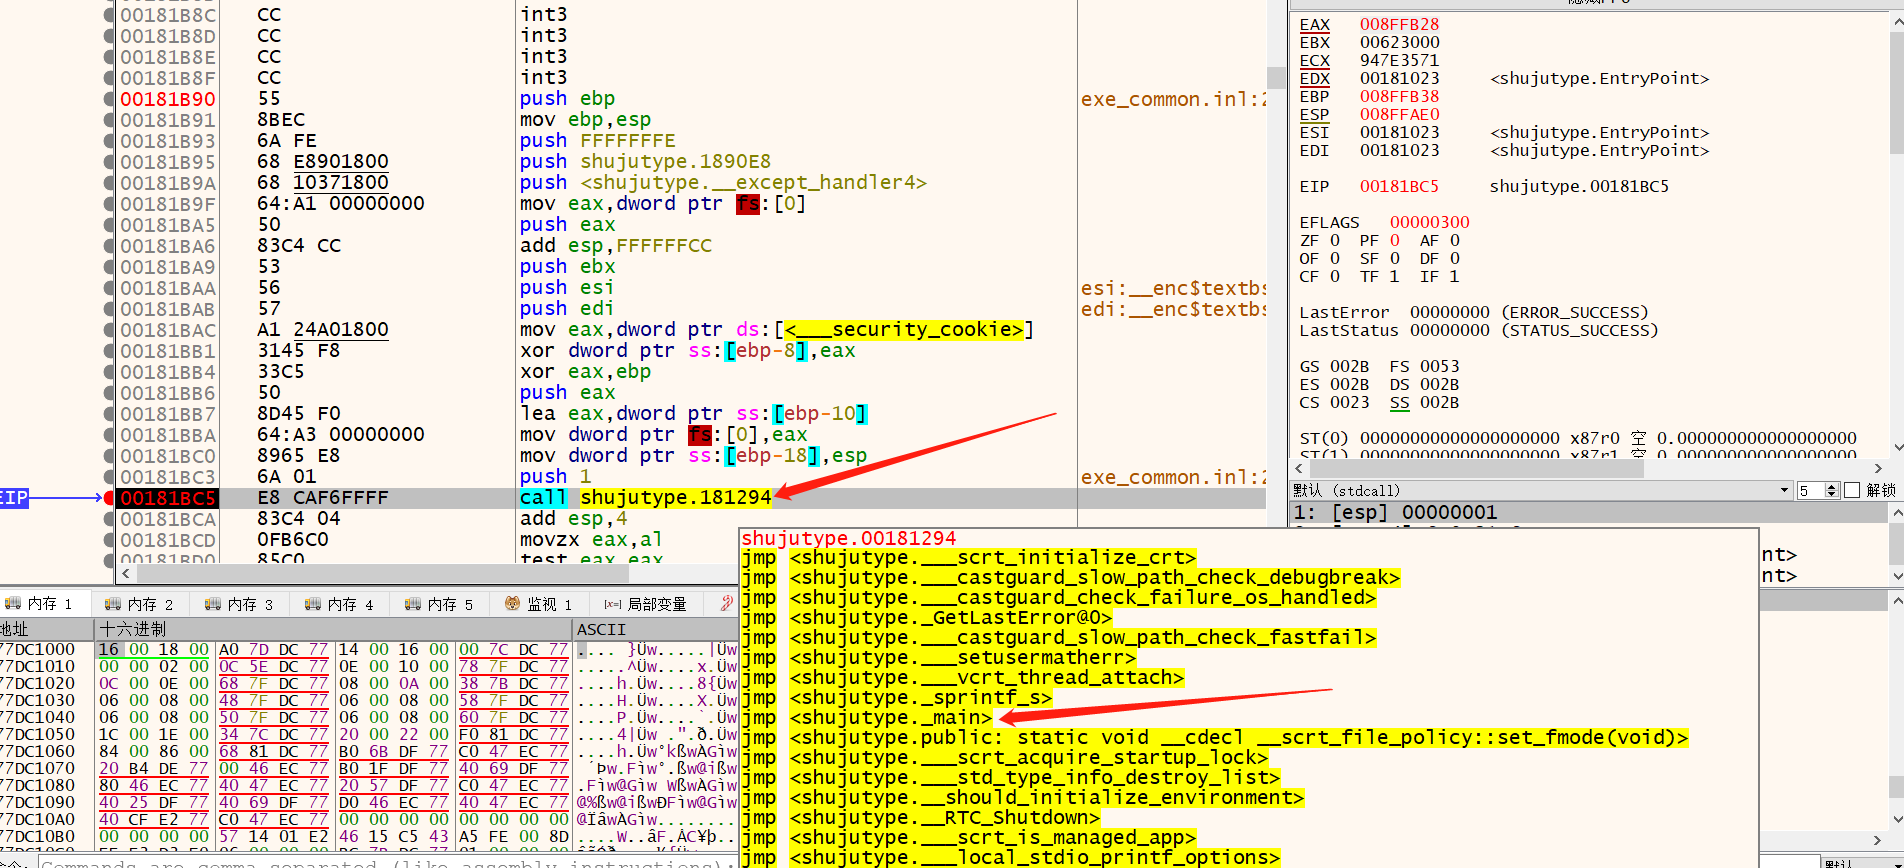Select the ESP register value 008FFAE0
The height and width of the screenshot is (868, 1904).
[x=1399, y=114]
